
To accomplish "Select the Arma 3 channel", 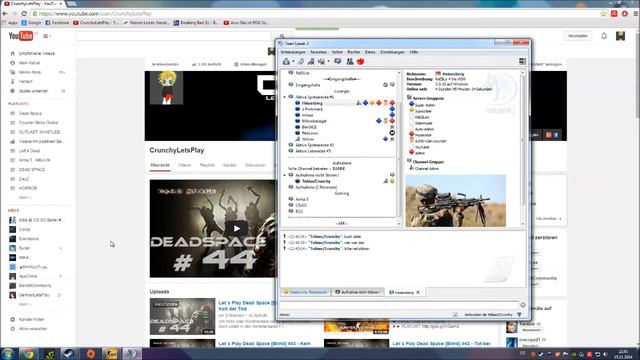I will point(302,199).
